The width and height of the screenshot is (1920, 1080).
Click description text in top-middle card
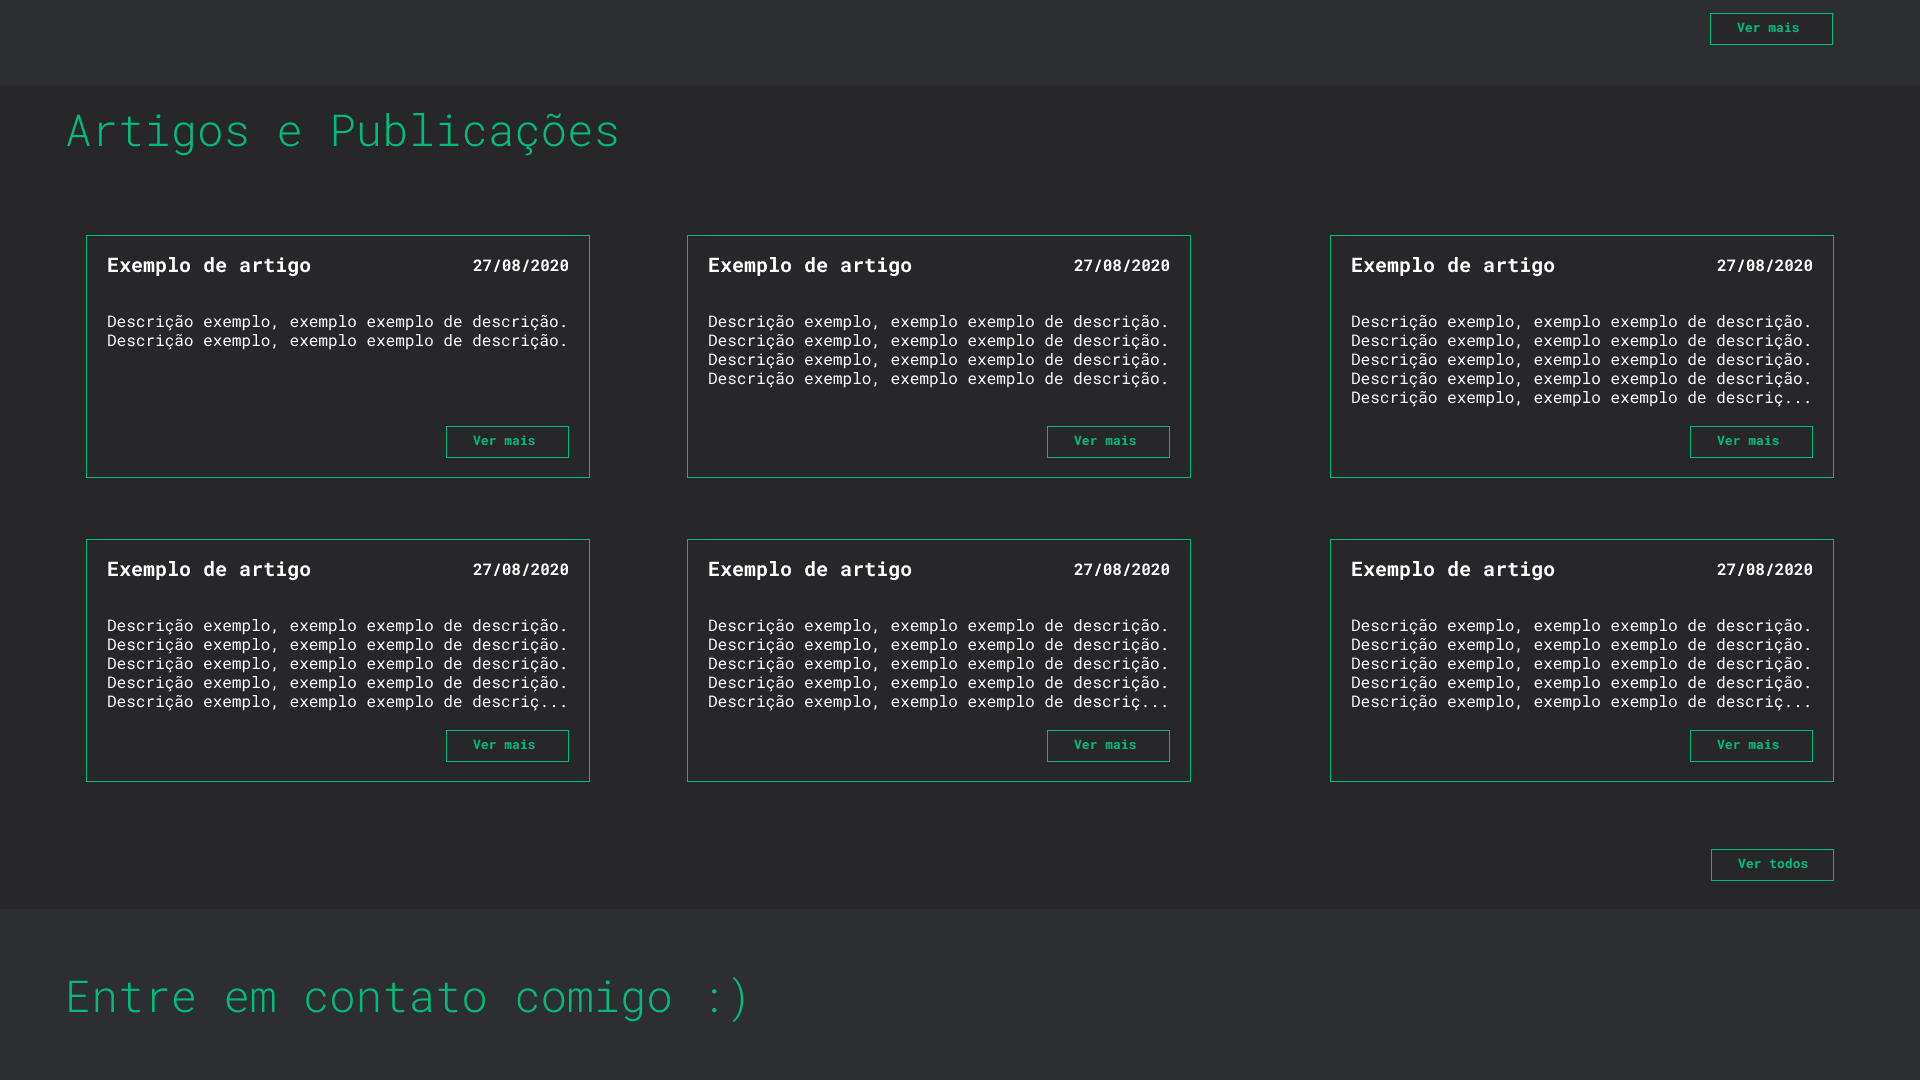[938, 350]
